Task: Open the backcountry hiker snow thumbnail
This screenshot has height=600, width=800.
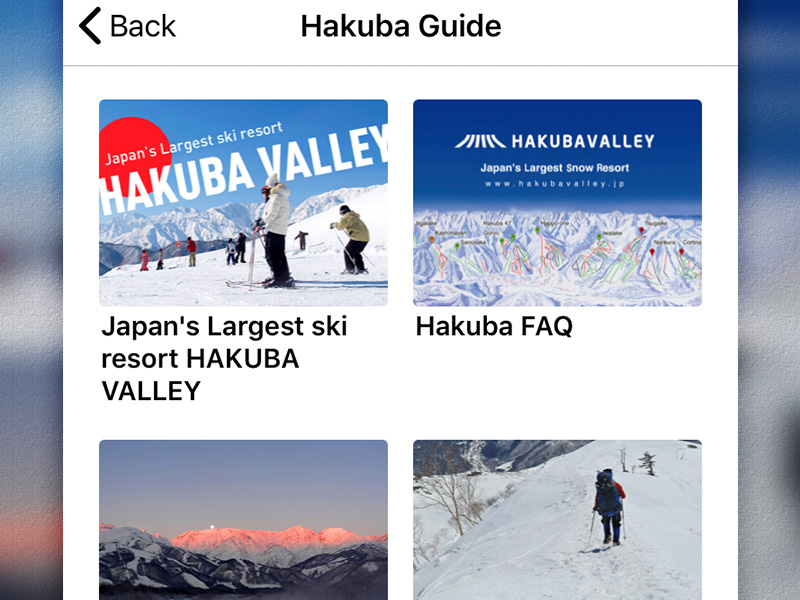Action: [557, 520]
